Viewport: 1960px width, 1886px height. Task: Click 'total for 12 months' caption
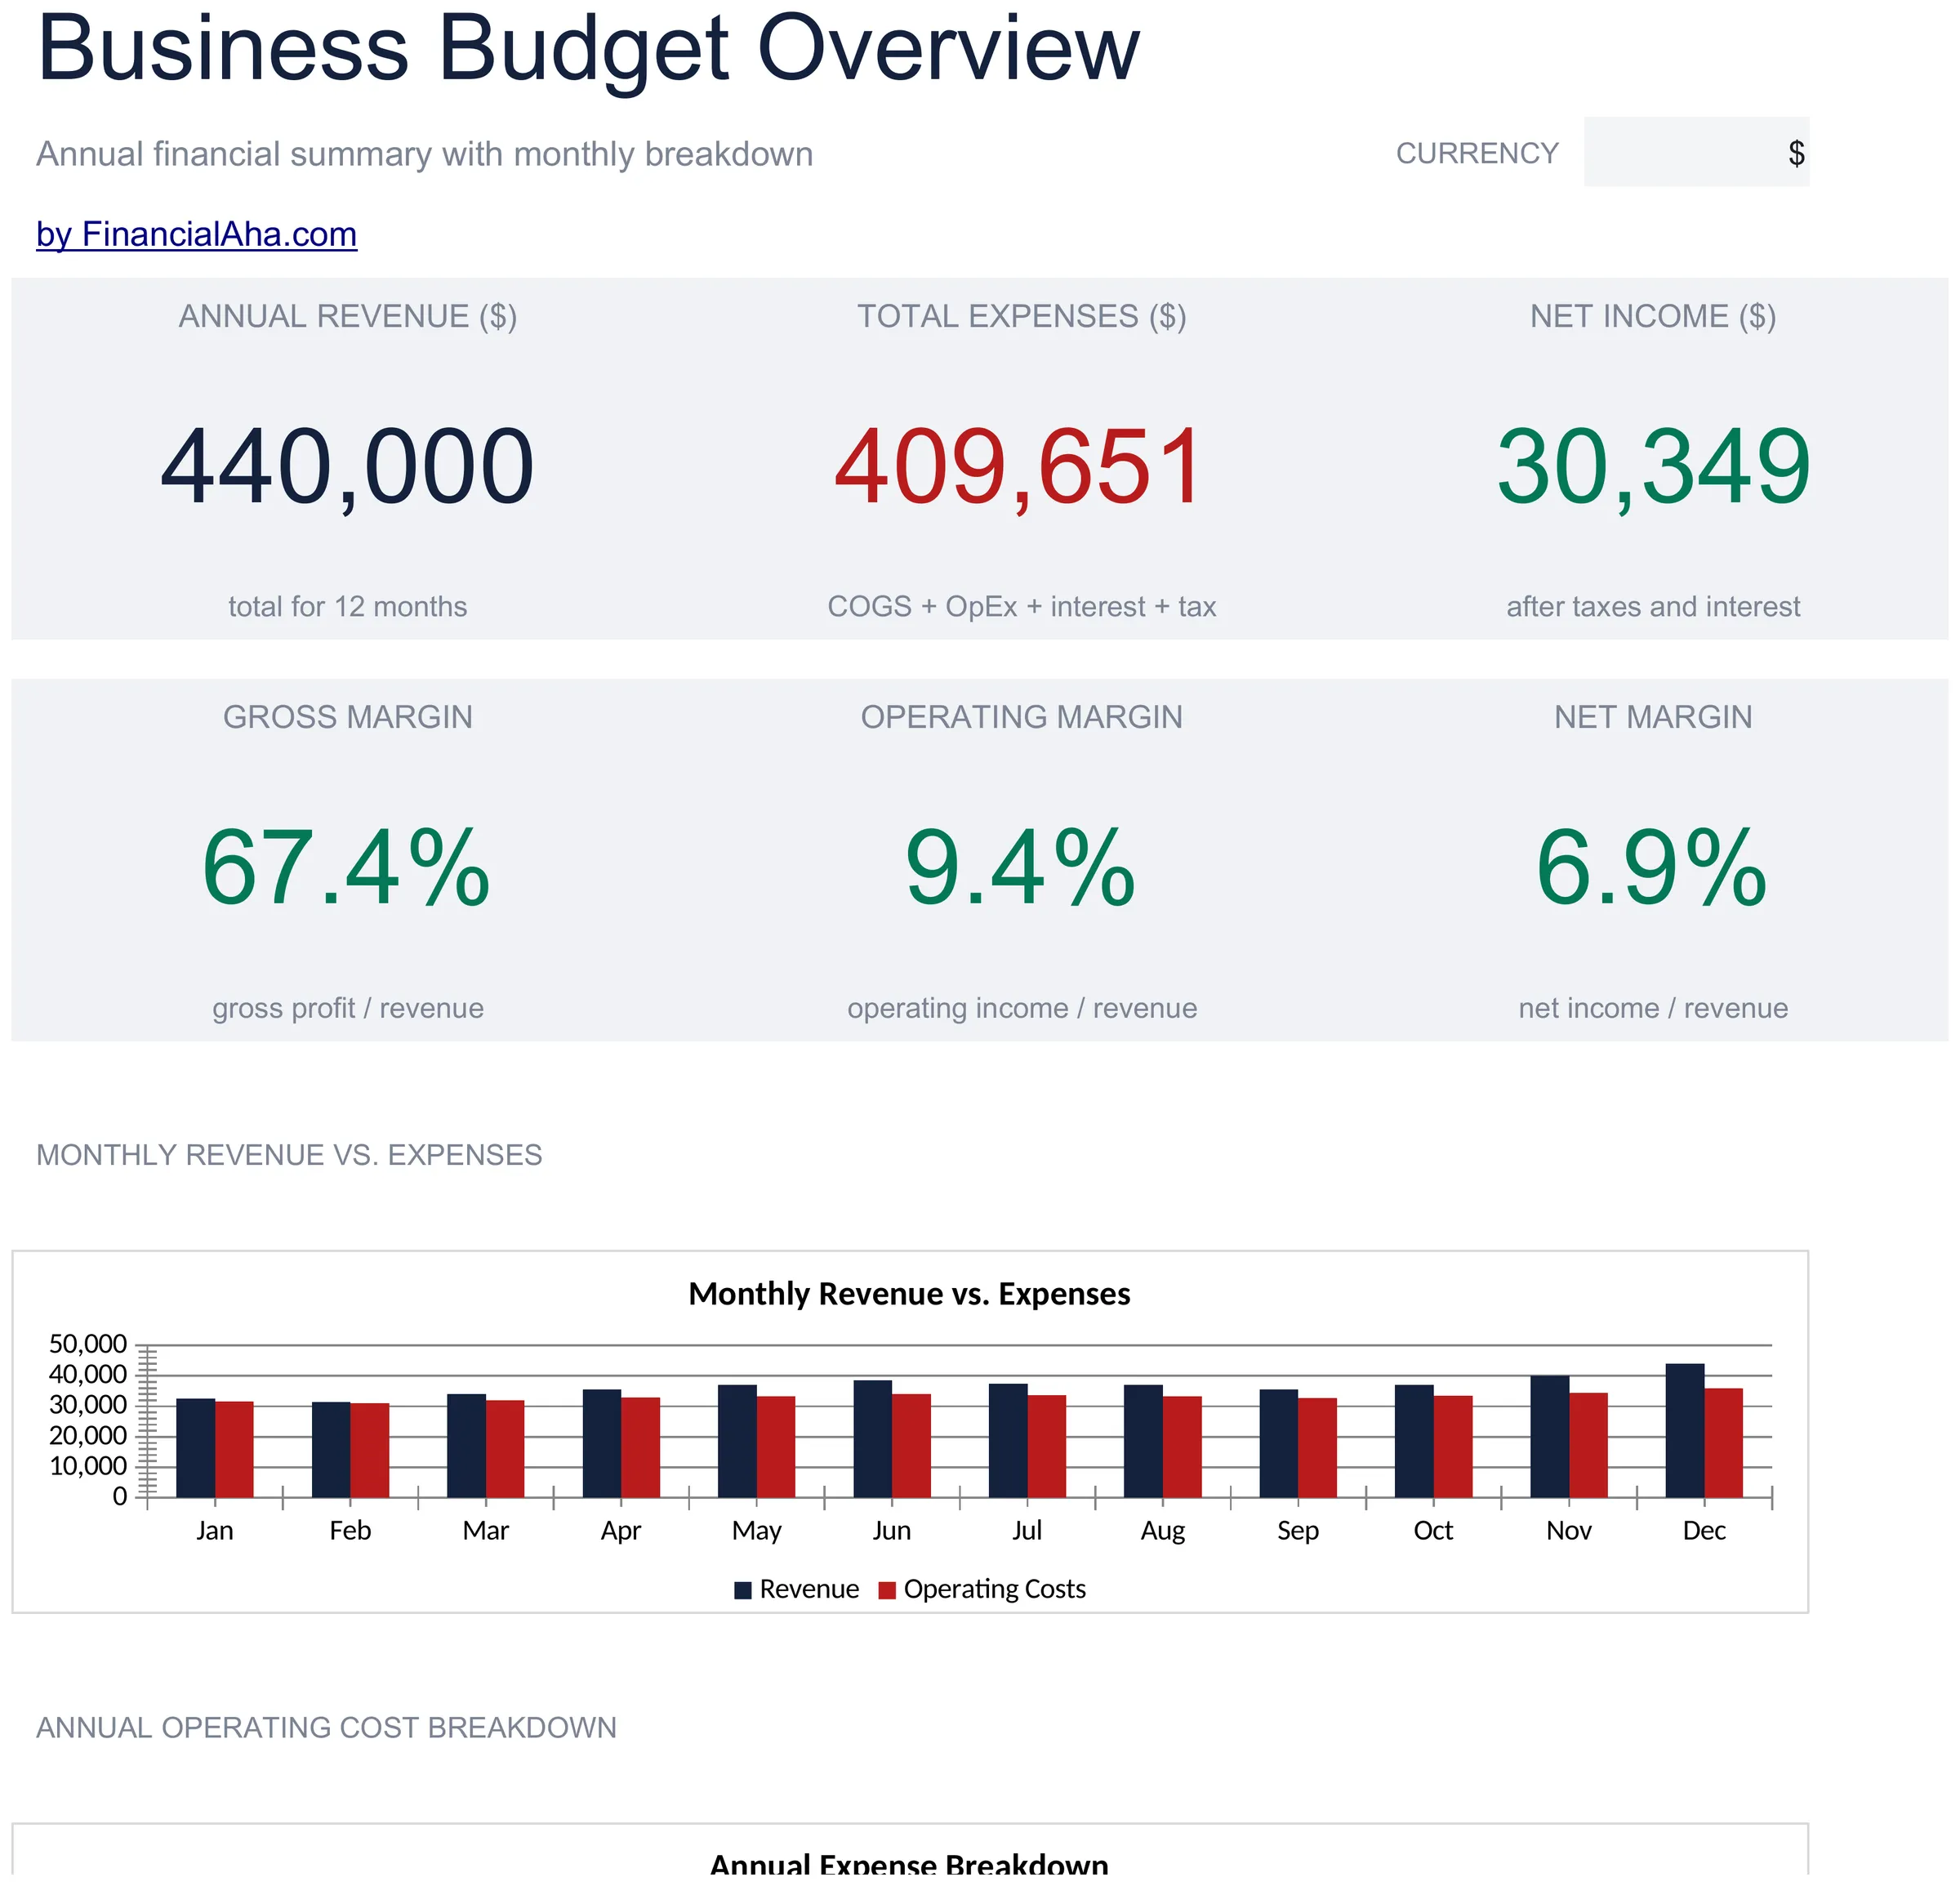click(347, 607)
